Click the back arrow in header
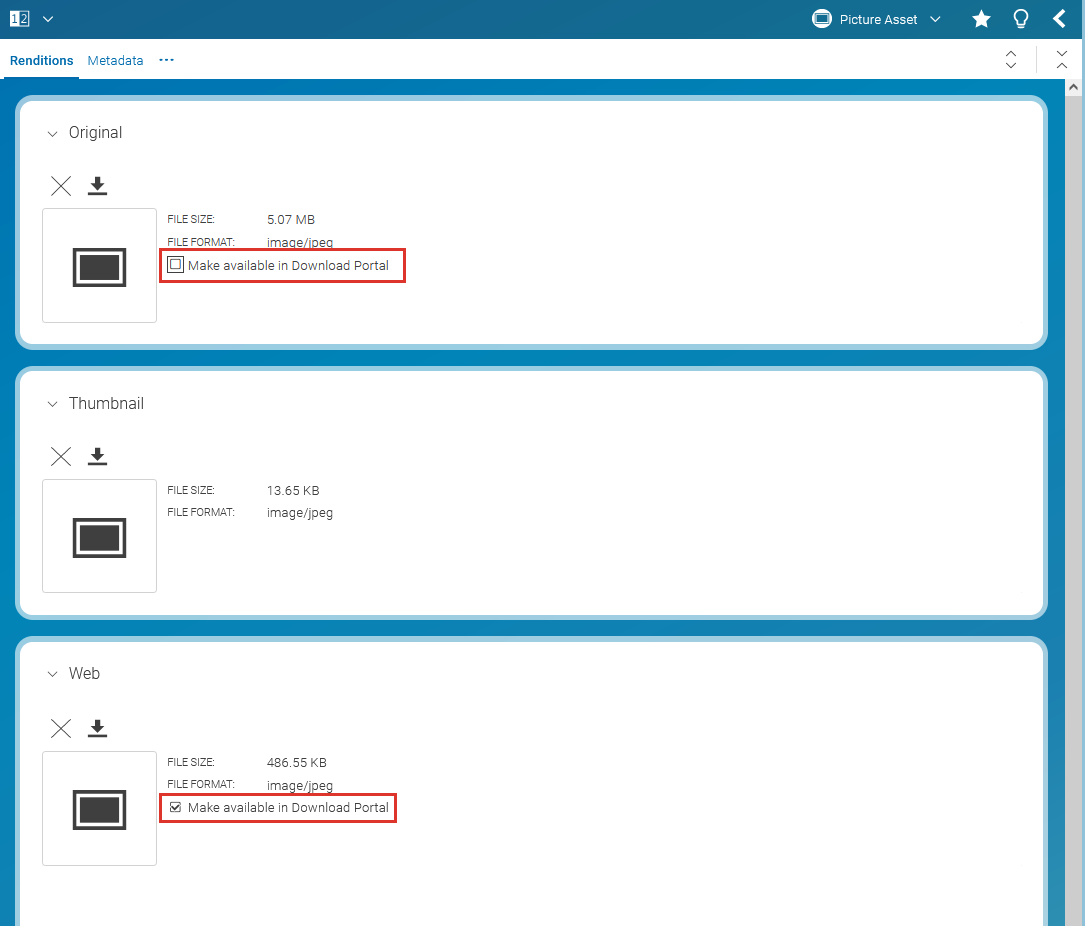1085x926 pixels. 1059,19
